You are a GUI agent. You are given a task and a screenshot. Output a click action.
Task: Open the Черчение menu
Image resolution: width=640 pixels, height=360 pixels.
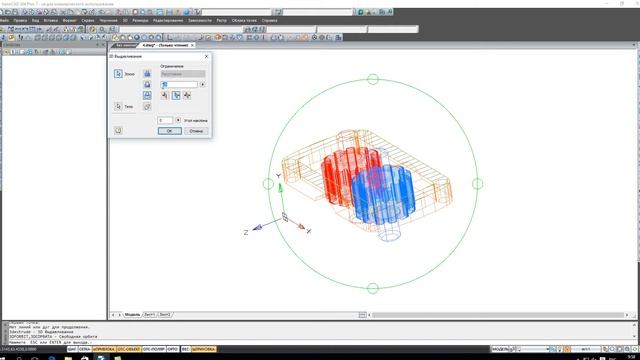pyautogui.click(x=108, y=20)
